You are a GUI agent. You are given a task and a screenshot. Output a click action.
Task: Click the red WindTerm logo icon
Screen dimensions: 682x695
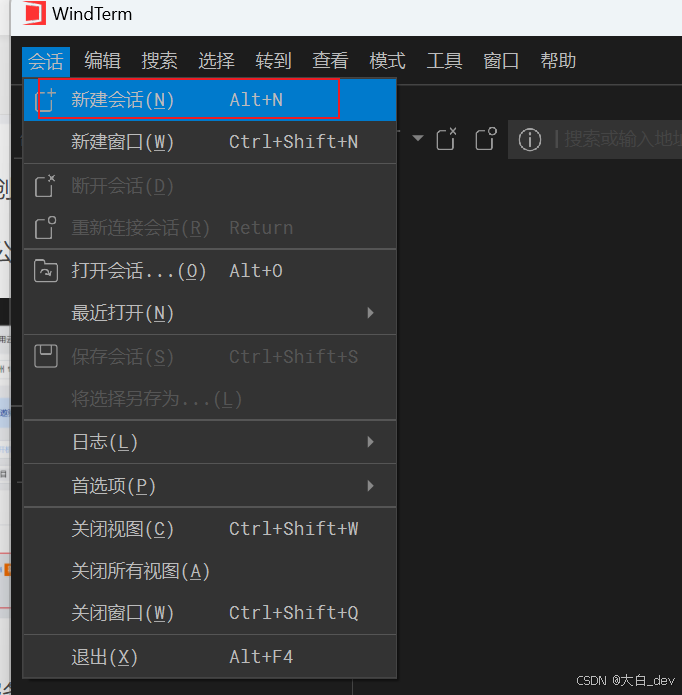(35, 13)
